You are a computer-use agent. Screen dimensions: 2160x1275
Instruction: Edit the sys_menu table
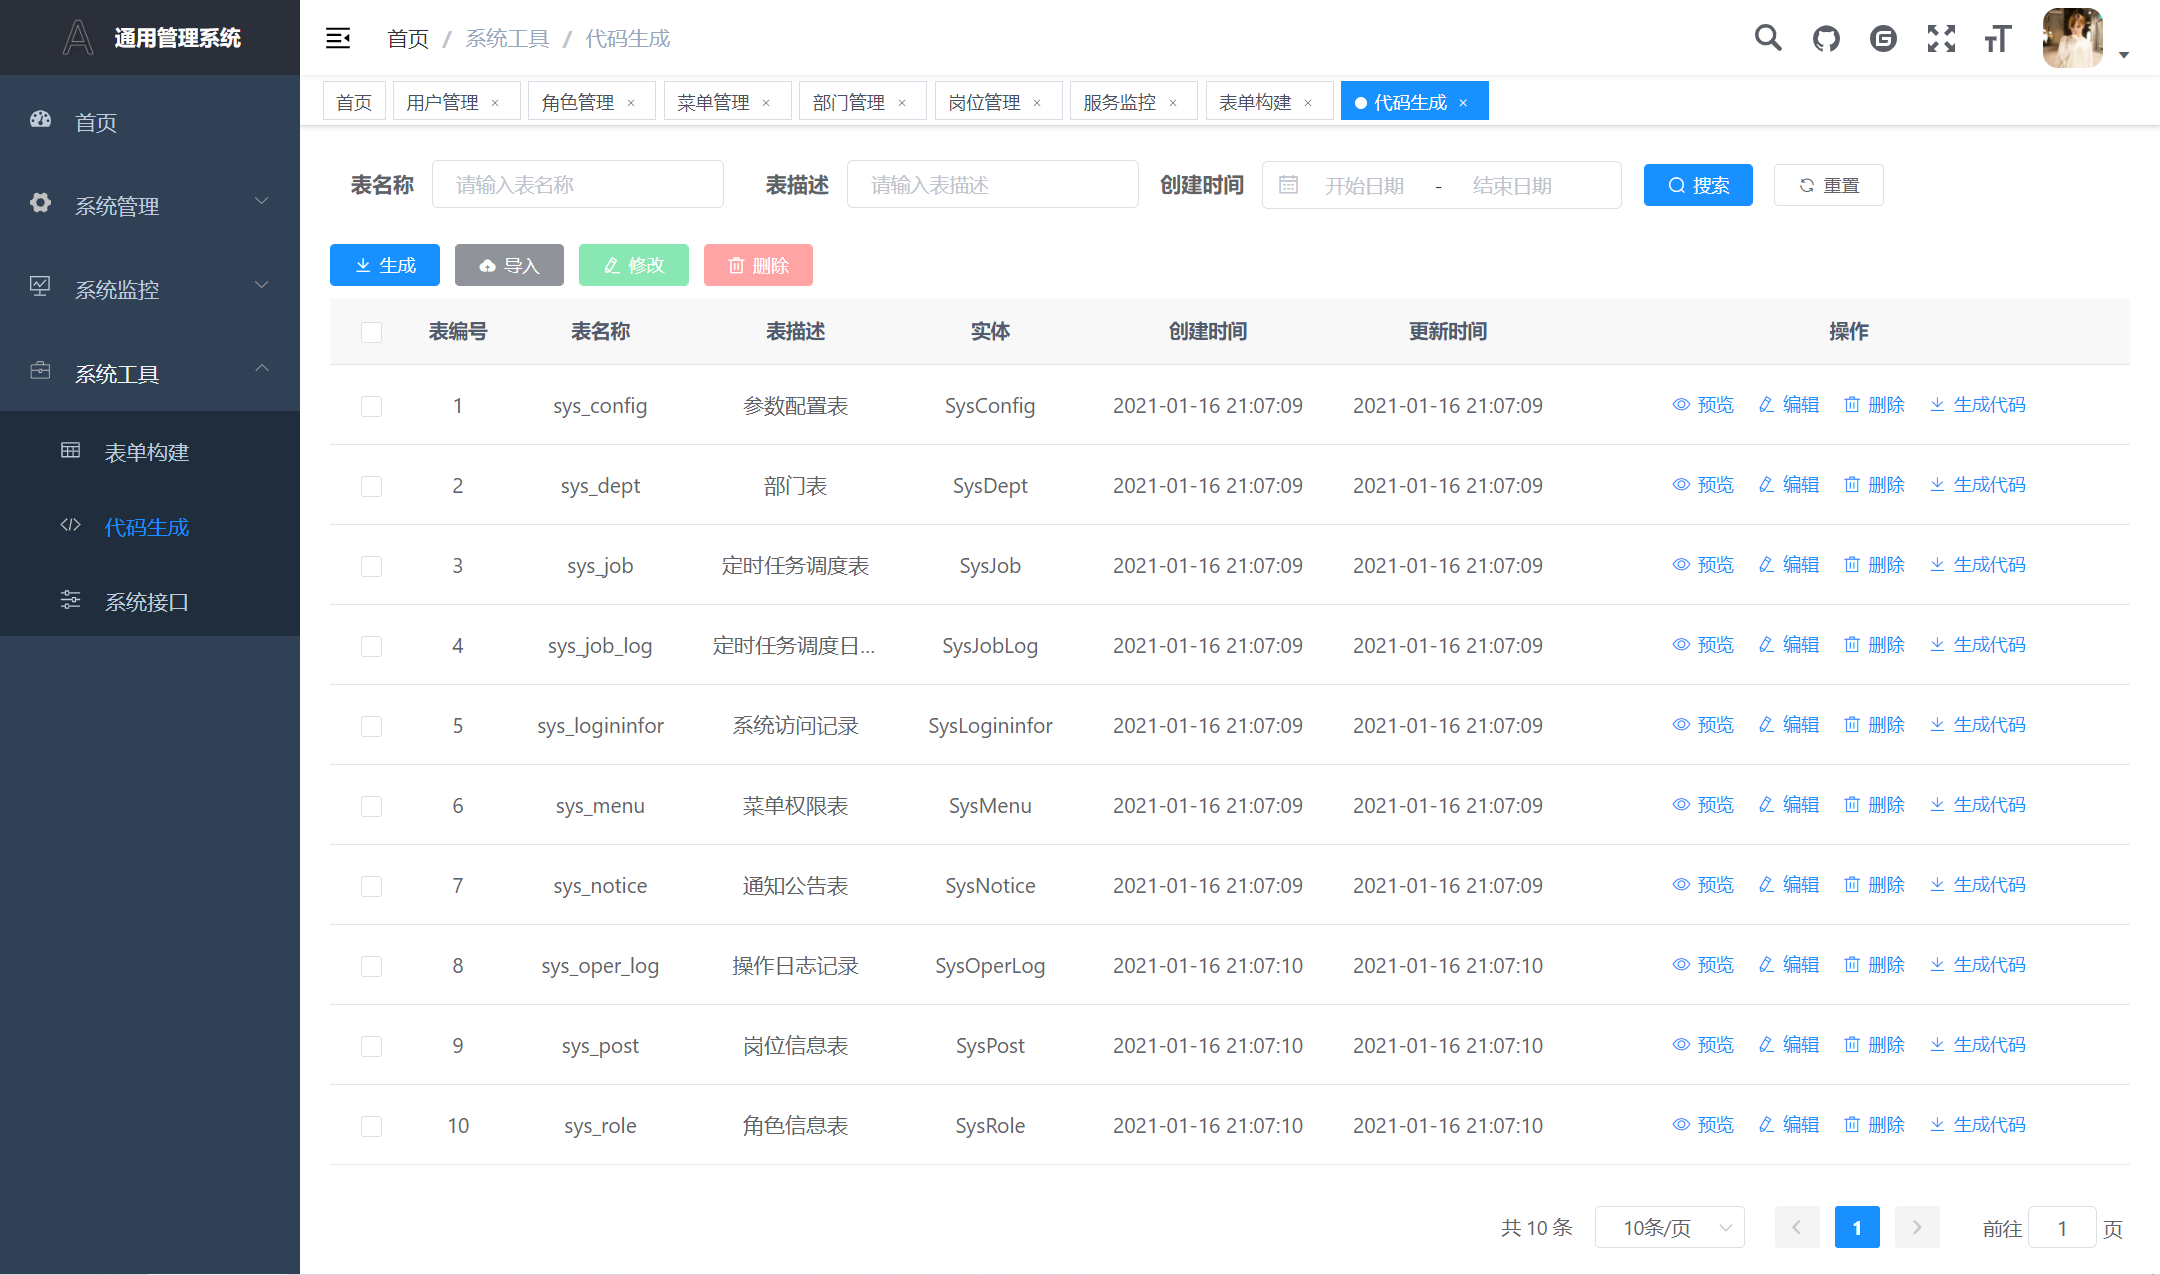1789,805
